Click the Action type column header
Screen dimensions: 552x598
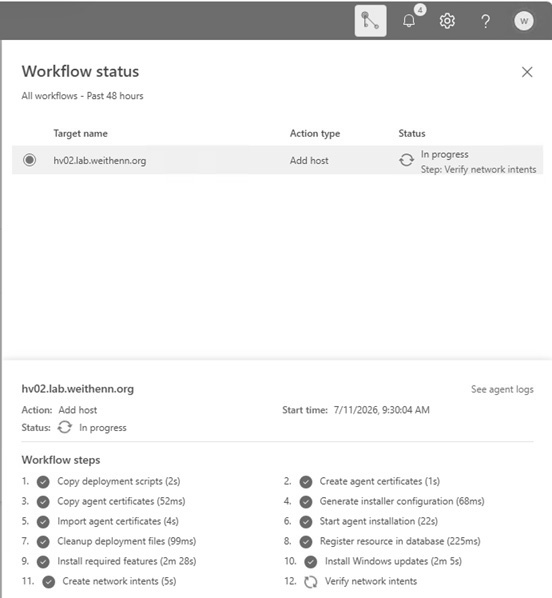click(315, 133)
